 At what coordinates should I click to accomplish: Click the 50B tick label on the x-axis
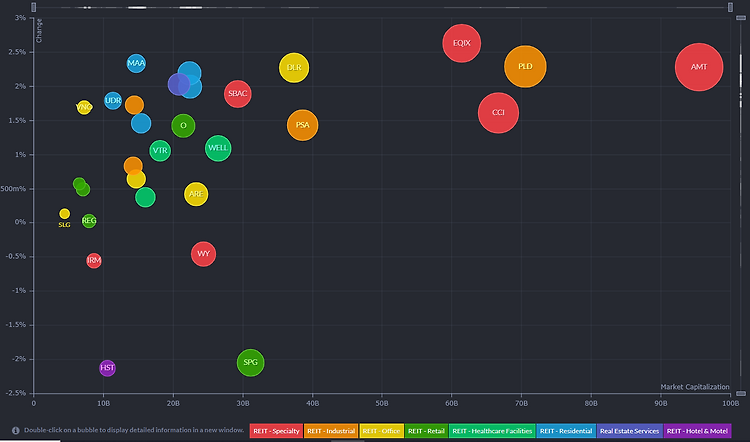pyautogui.click(x=382, y=404)
